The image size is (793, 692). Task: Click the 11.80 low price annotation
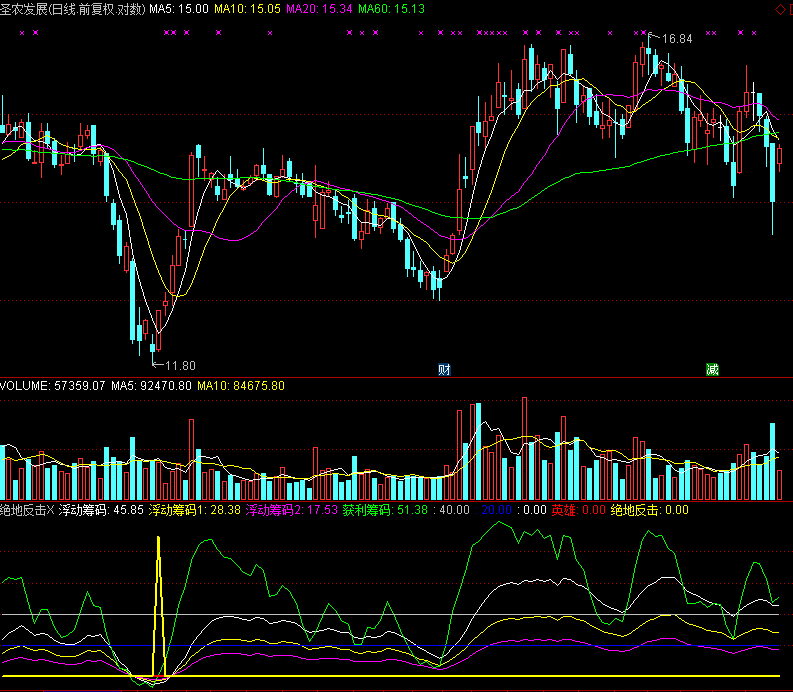tap(180, 365)
